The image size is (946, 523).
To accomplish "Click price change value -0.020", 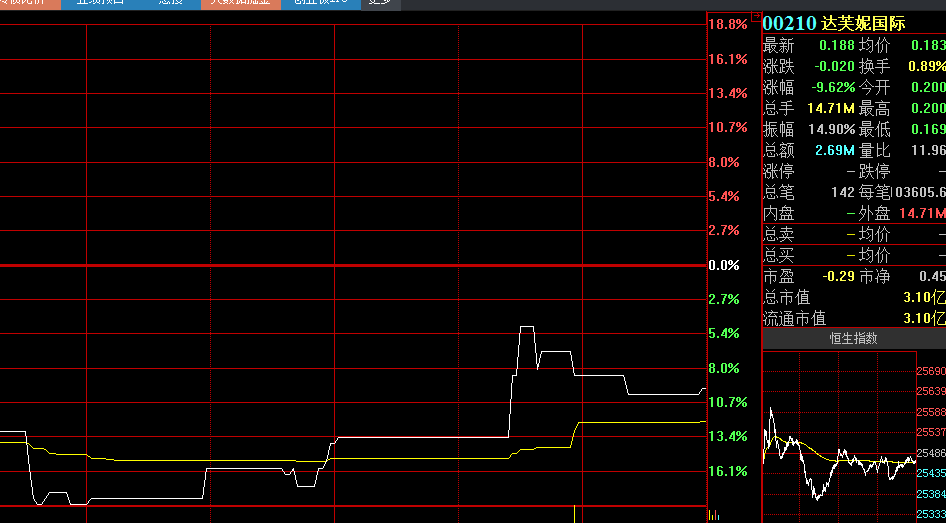I will pyautogui.click(x=834, y=66).
